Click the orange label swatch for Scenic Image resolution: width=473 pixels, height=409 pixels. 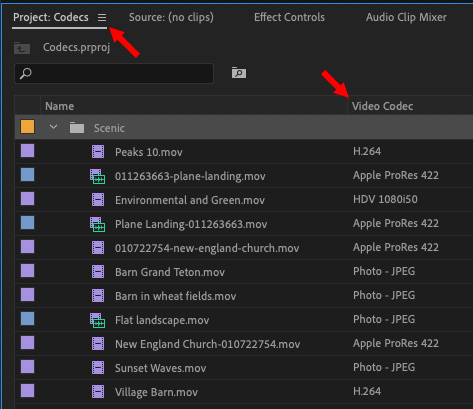coord(27,127)
